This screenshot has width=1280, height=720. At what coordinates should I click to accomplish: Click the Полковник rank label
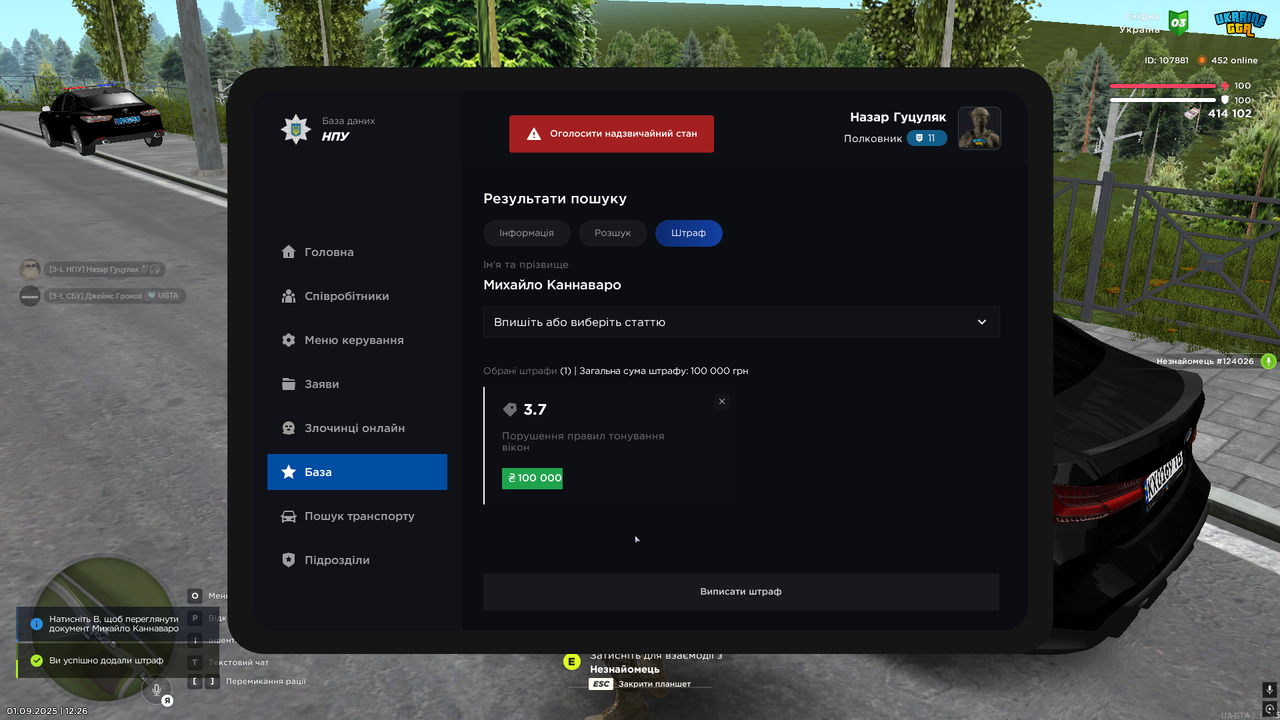[873, 139]
